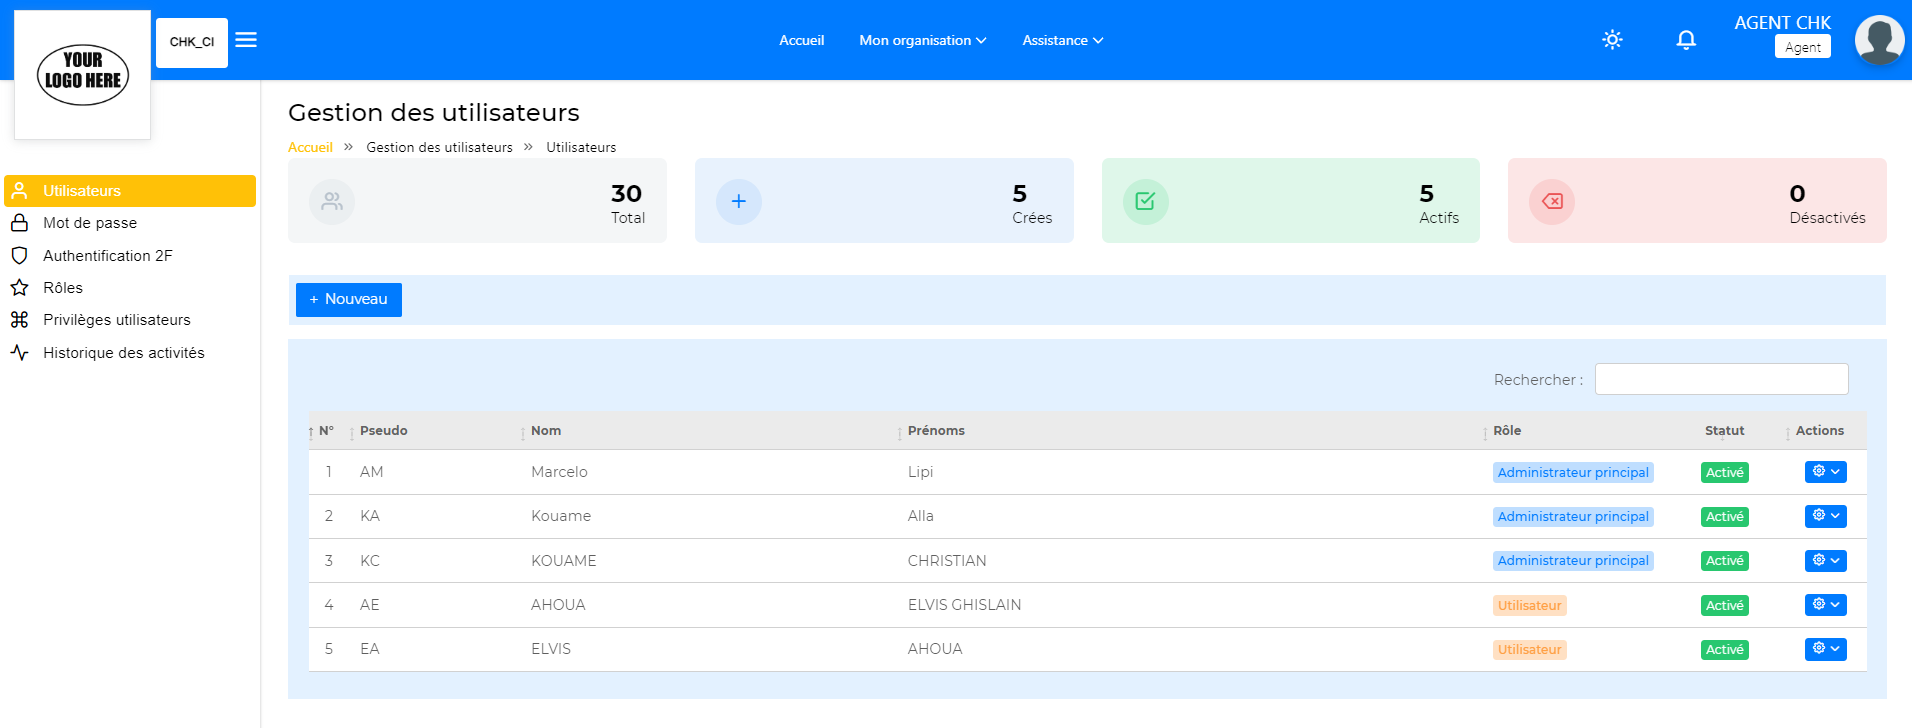This screenshot has height=728, width=1912.
Task: Sort table by Pseudo column
Action: tap(384, 431)
